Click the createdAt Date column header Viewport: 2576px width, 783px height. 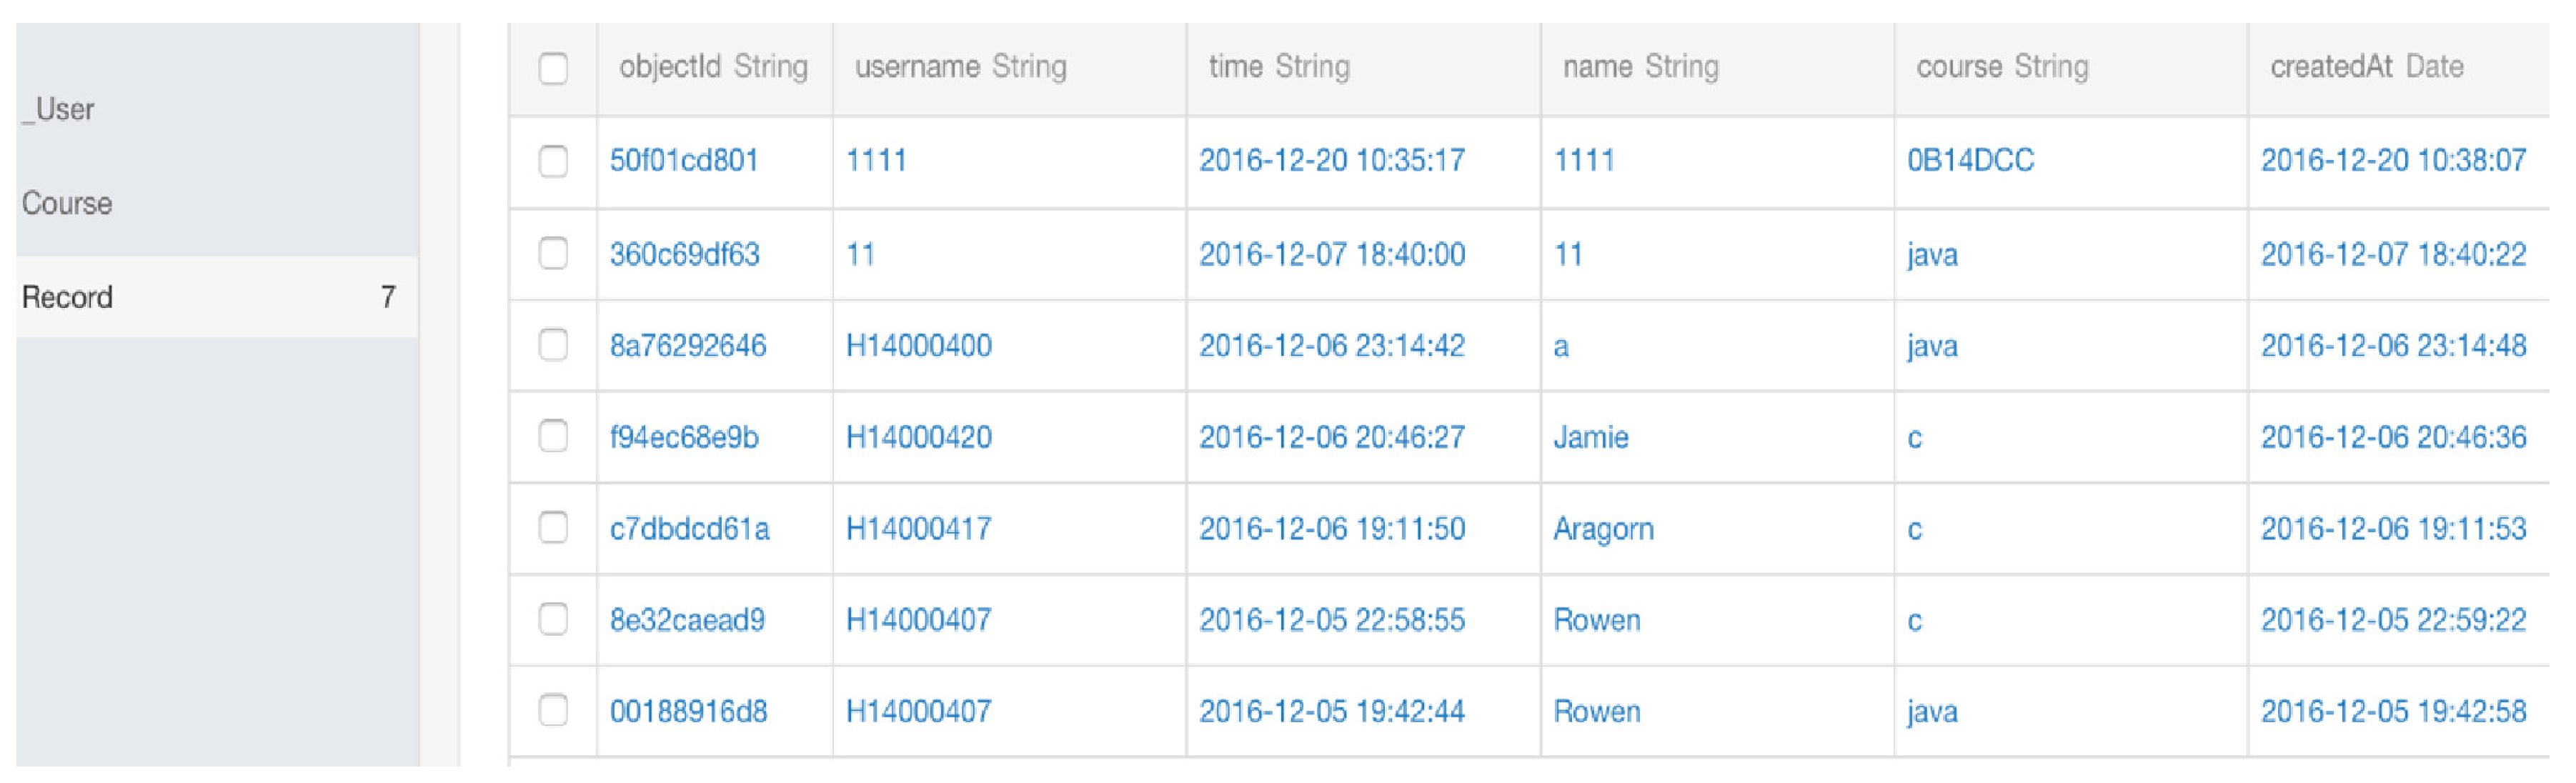pyautogui.click(x=2366, y=67)
